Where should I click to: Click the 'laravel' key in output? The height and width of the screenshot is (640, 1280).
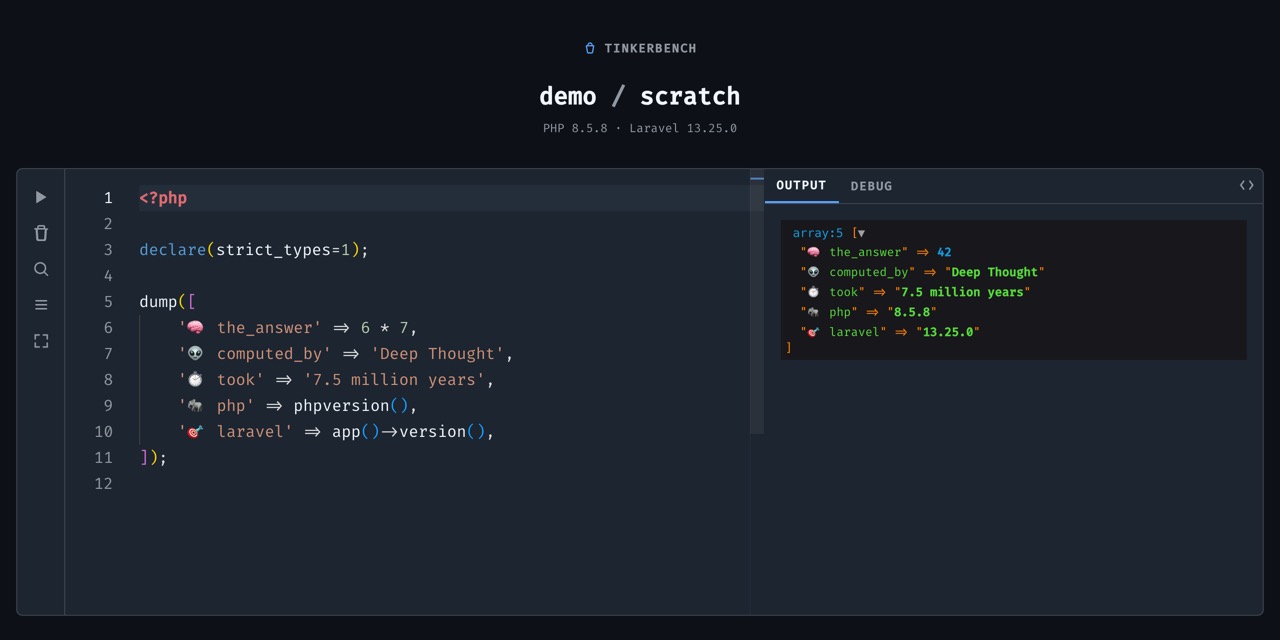[x=855, y=332]
